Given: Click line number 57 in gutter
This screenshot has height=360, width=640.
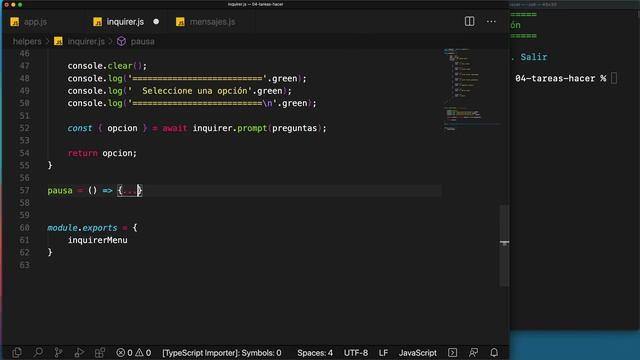Looking at the screenshot, I should click(x=24, y=190).
